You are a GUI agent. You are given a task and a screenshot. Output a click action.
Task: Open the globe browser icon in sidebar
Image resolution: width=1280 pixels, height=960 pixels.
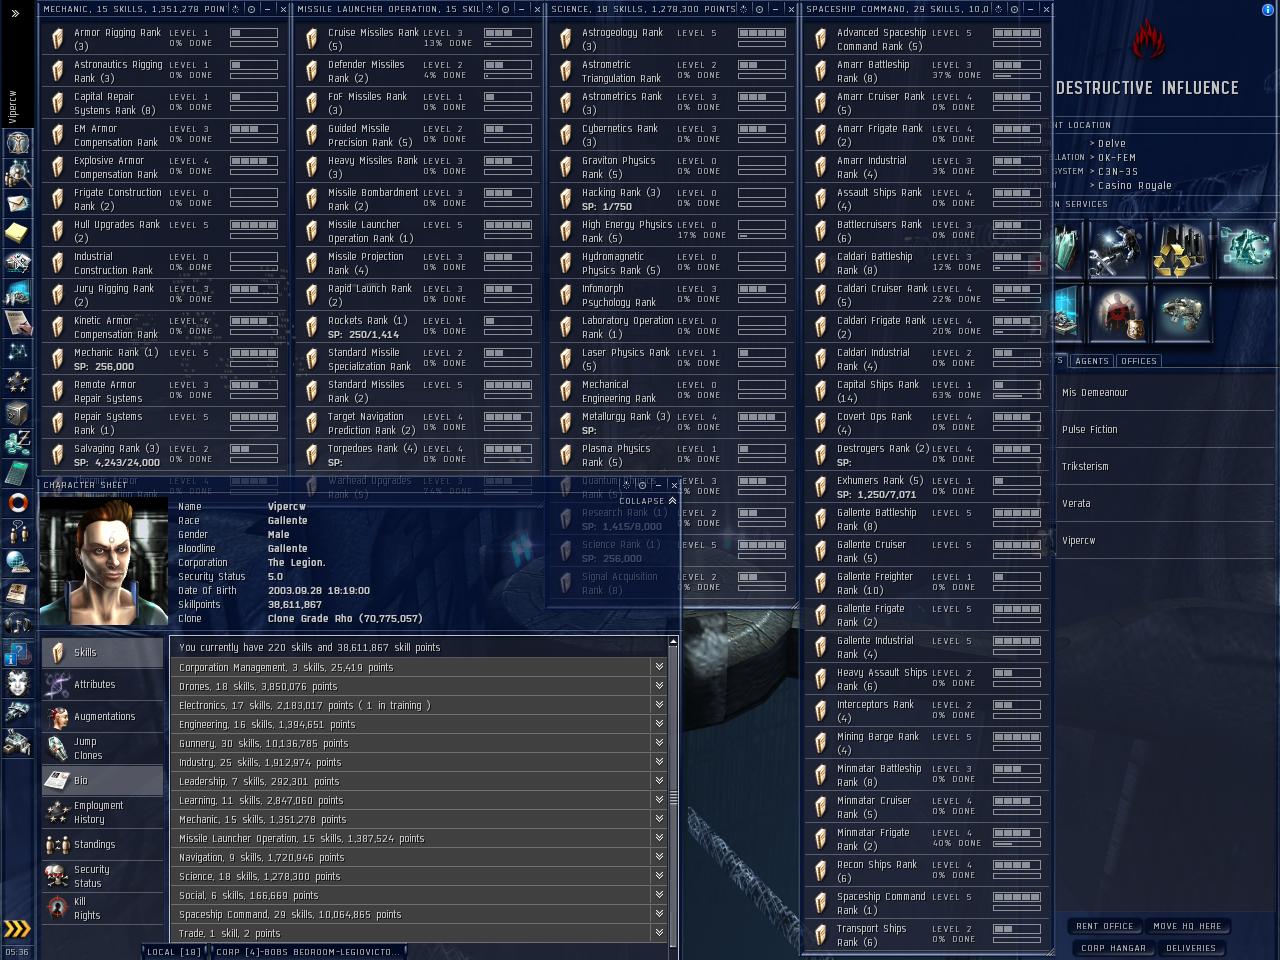pos(18,562)
